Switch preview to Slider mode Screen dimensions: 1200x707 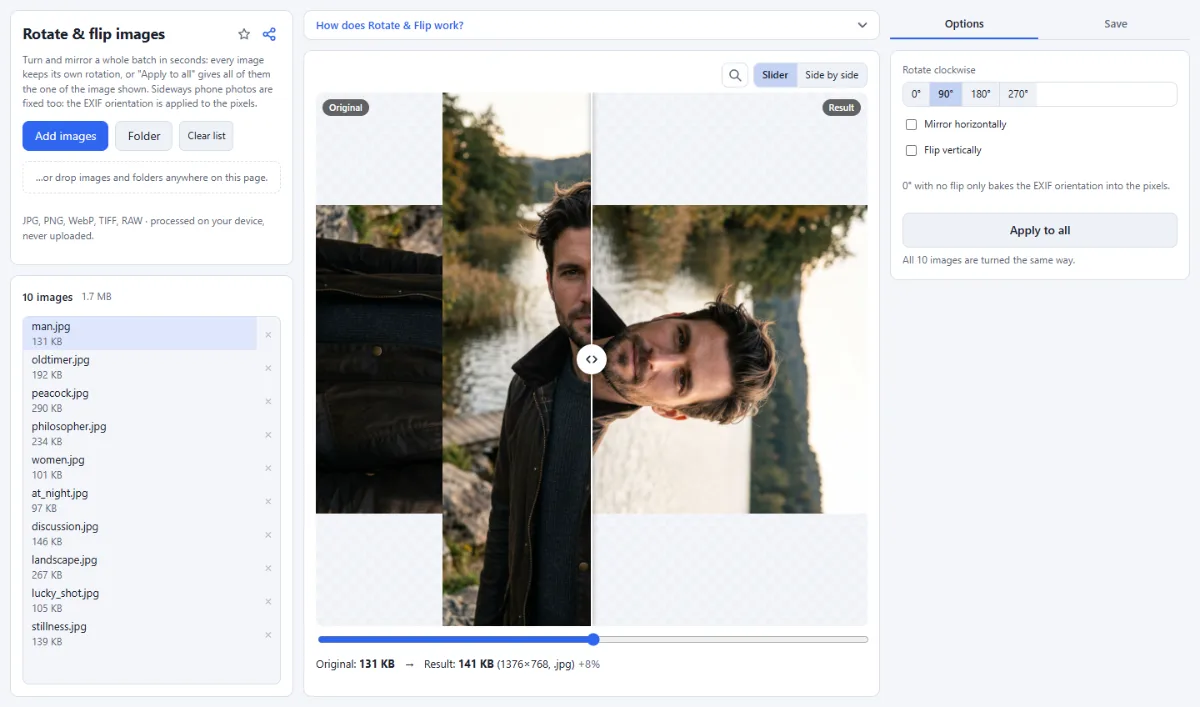775,75
